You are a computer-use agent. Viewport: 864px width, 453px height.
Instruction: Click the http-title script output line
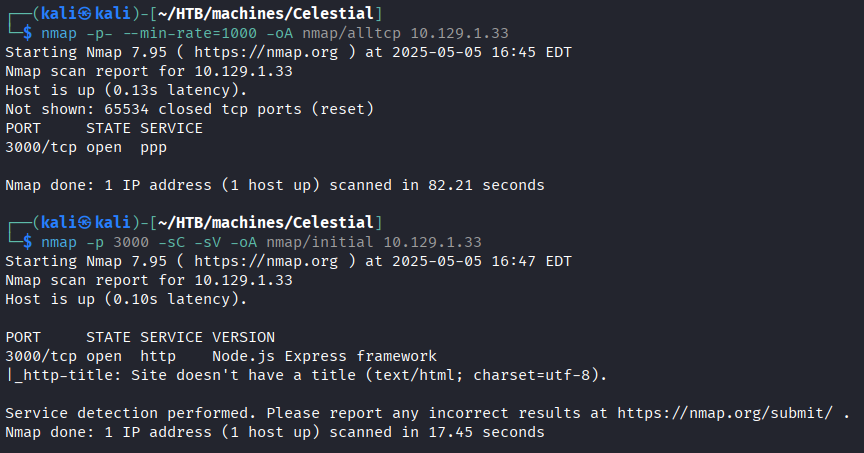coord(306,375)
